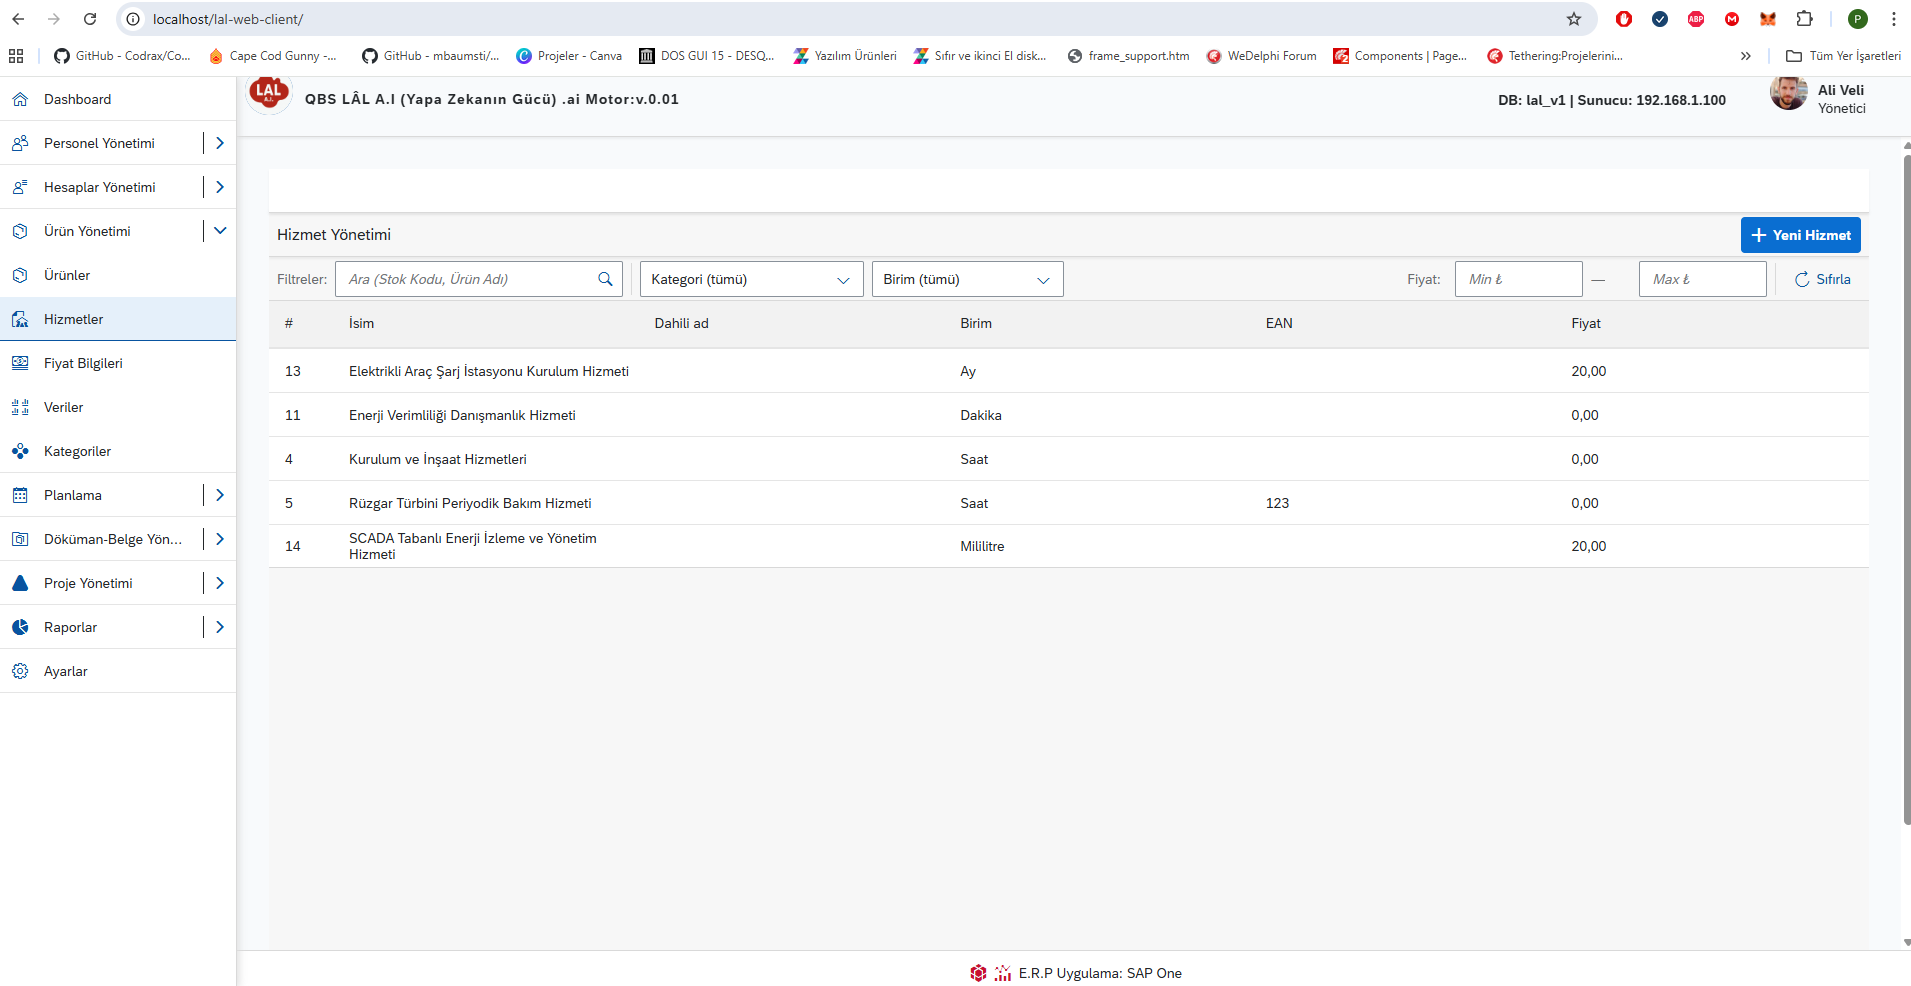Image resolution: width=1911 pixels, height=986 pixels.
Task: Click the LAL logo in header
Action: pos(268,94)
